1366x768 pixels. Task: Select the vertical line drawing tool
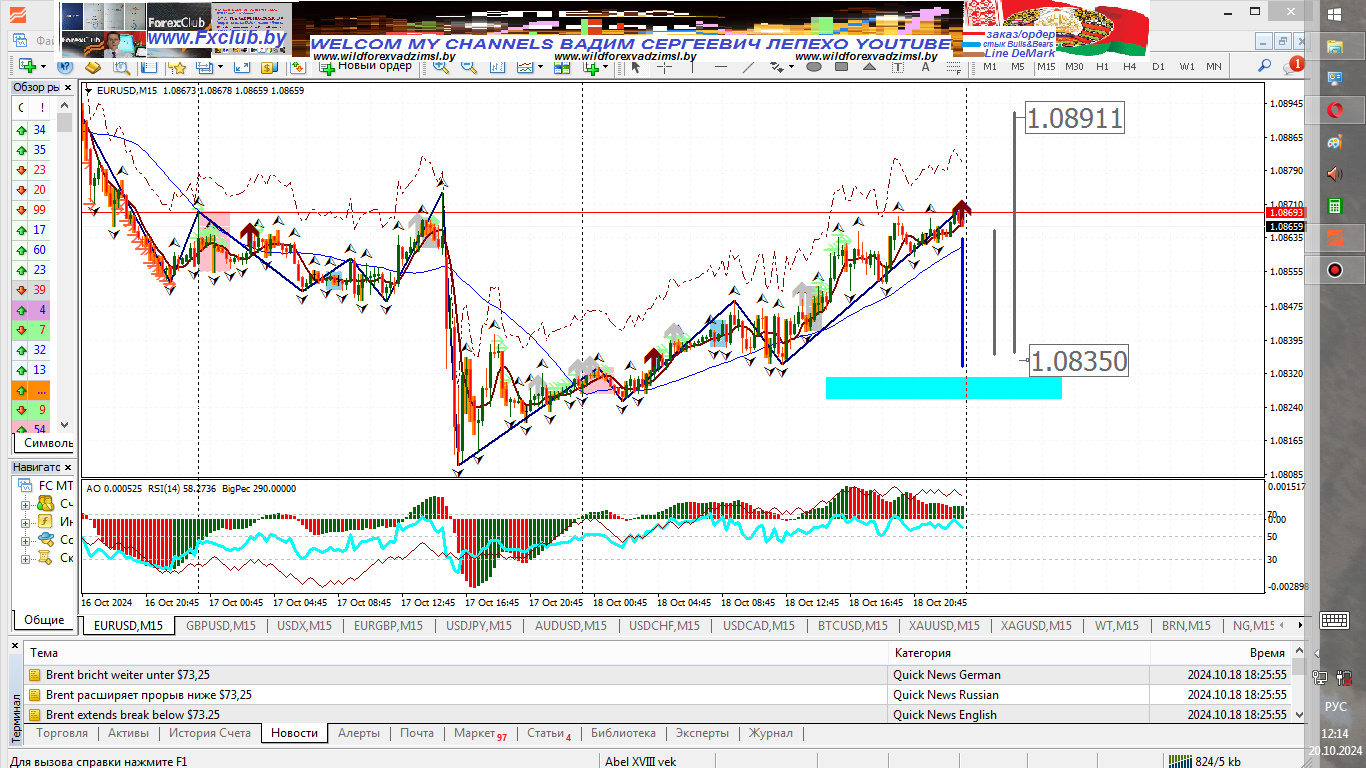click(x=692, y=66)
